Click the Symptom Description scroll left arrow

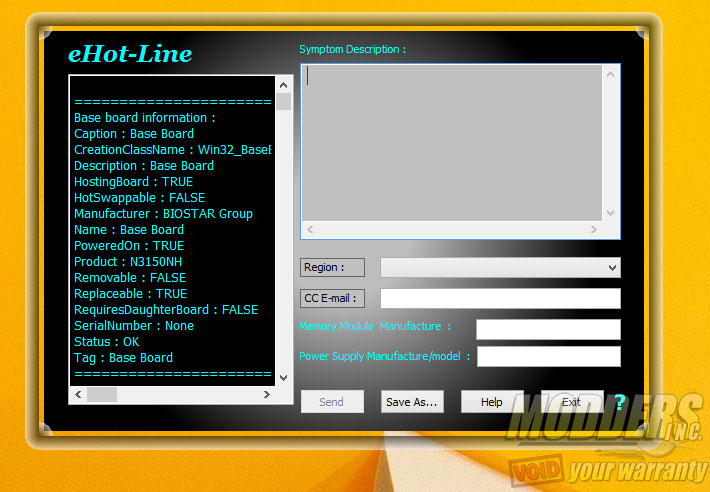tap(310, 229)
